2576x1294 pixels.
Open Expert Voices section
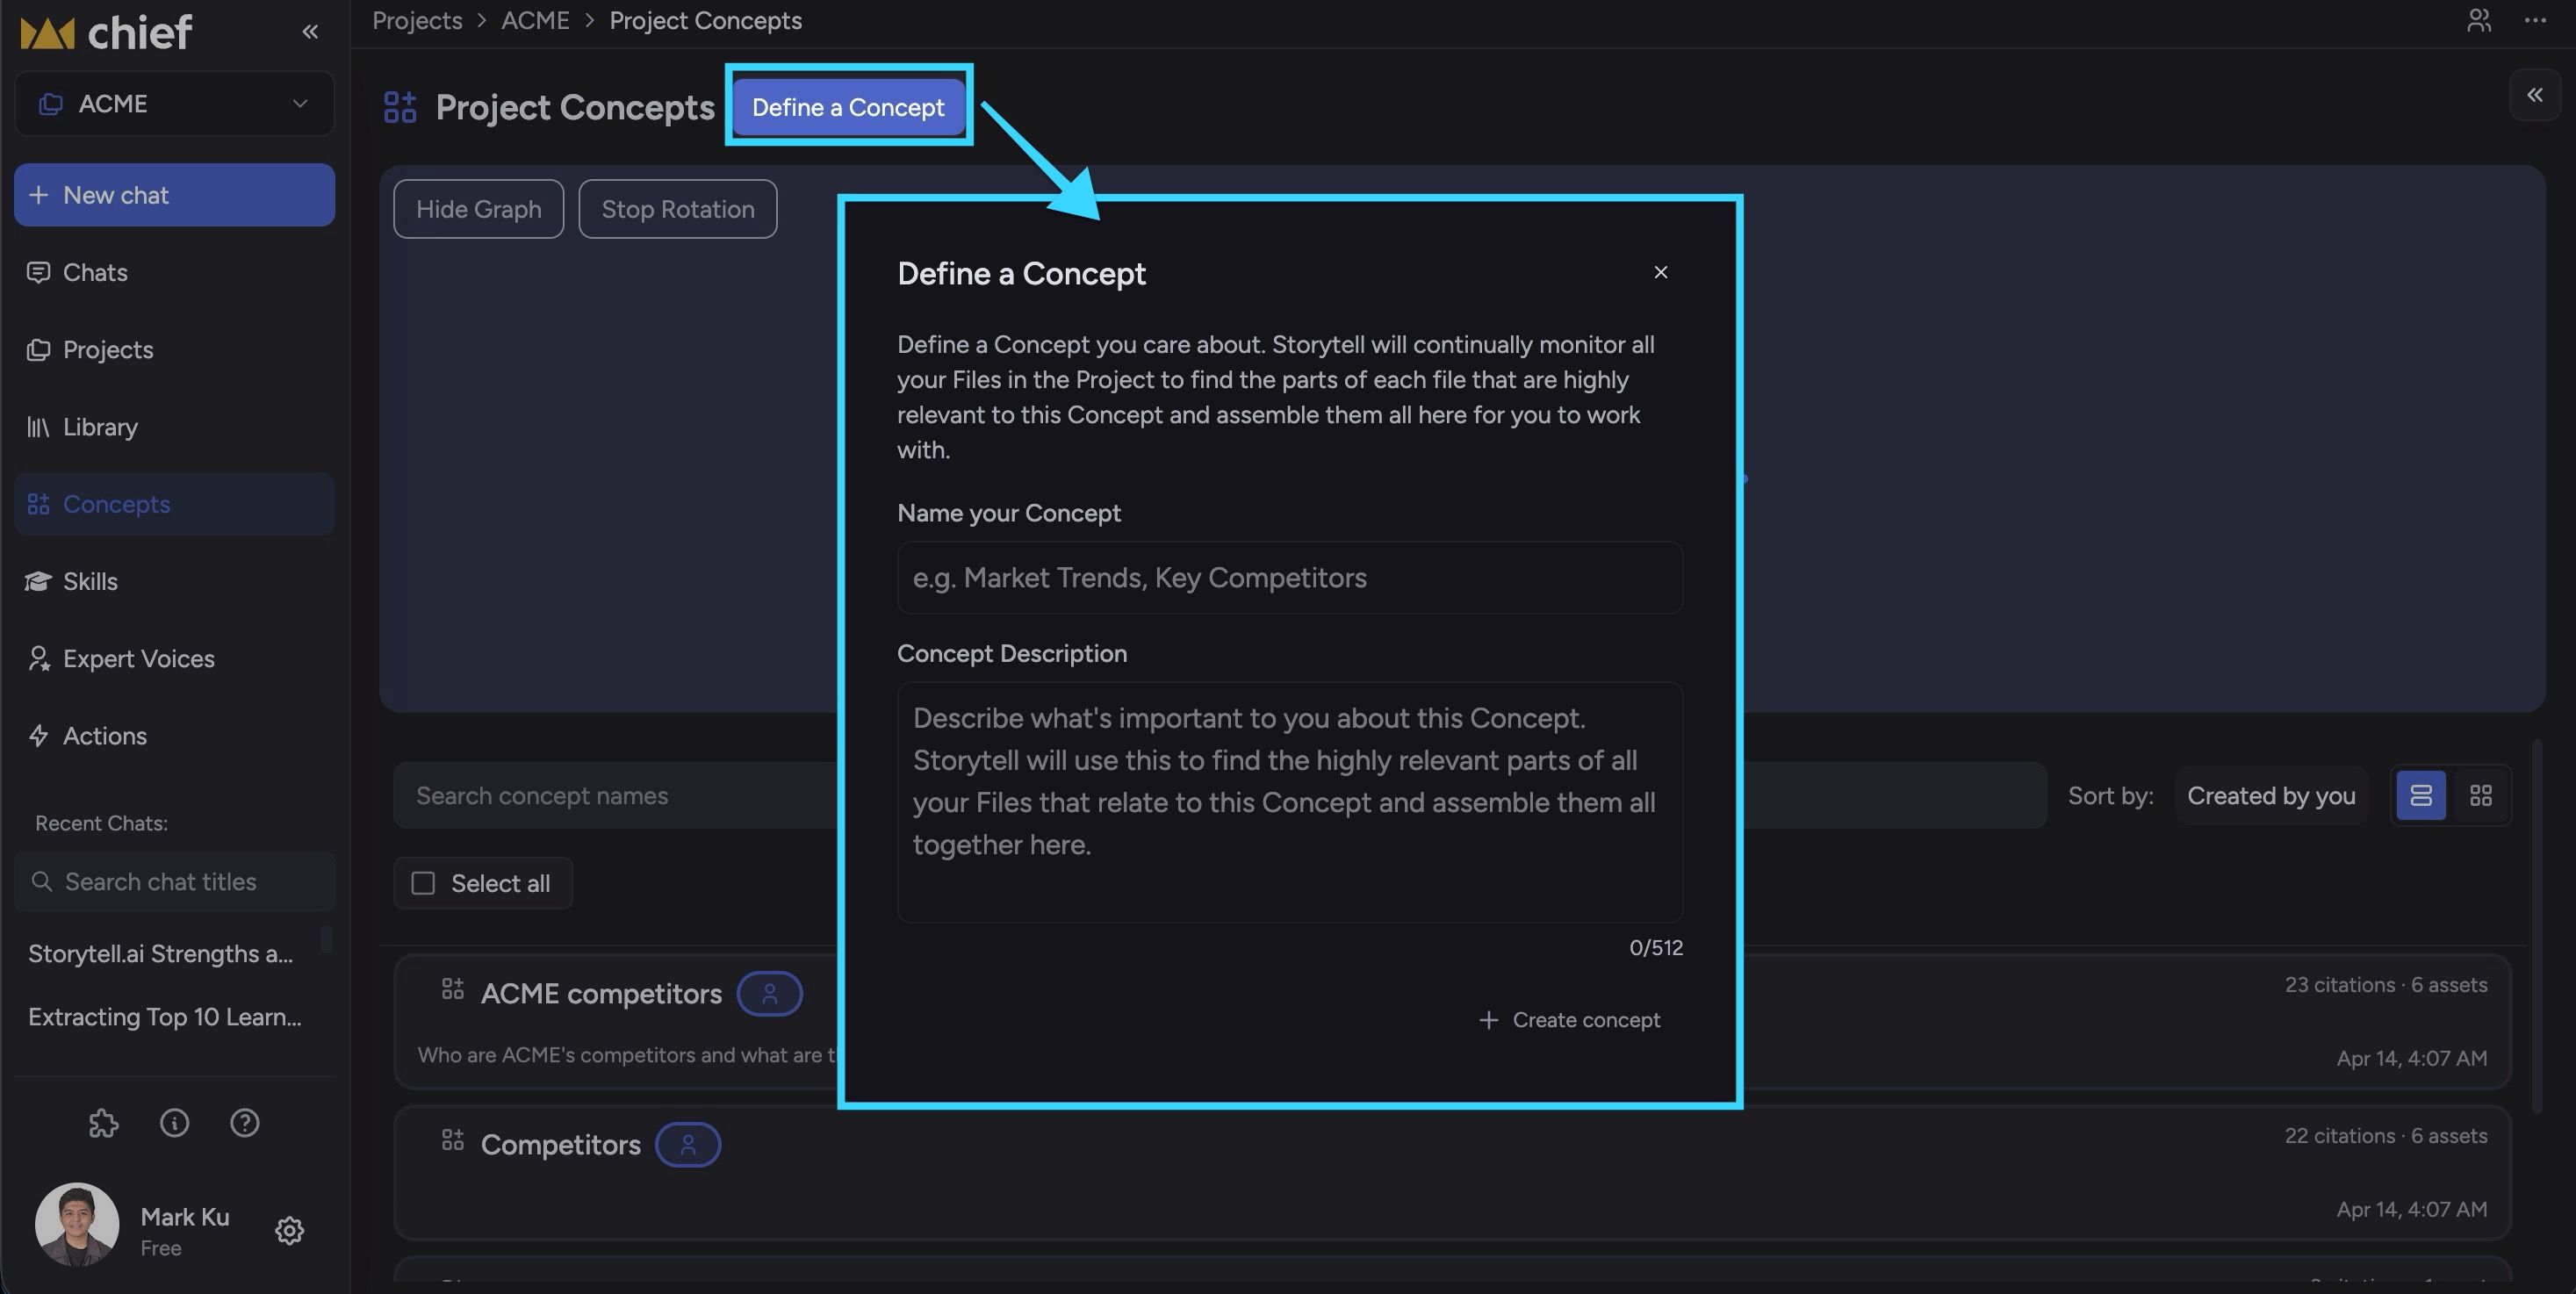[x=175, y=659]
